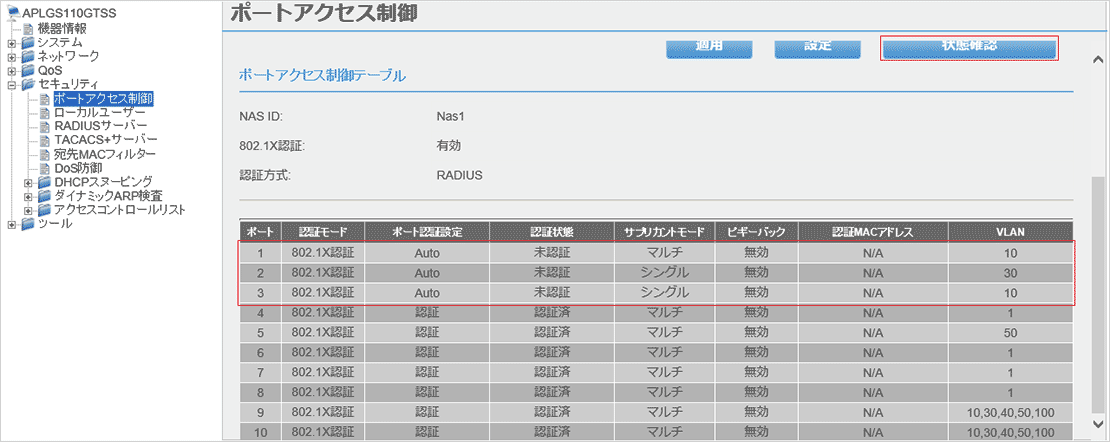This screenshot has width=1110, height=442.
Task: Click the QoS folder icon
Action: [28, 70]
